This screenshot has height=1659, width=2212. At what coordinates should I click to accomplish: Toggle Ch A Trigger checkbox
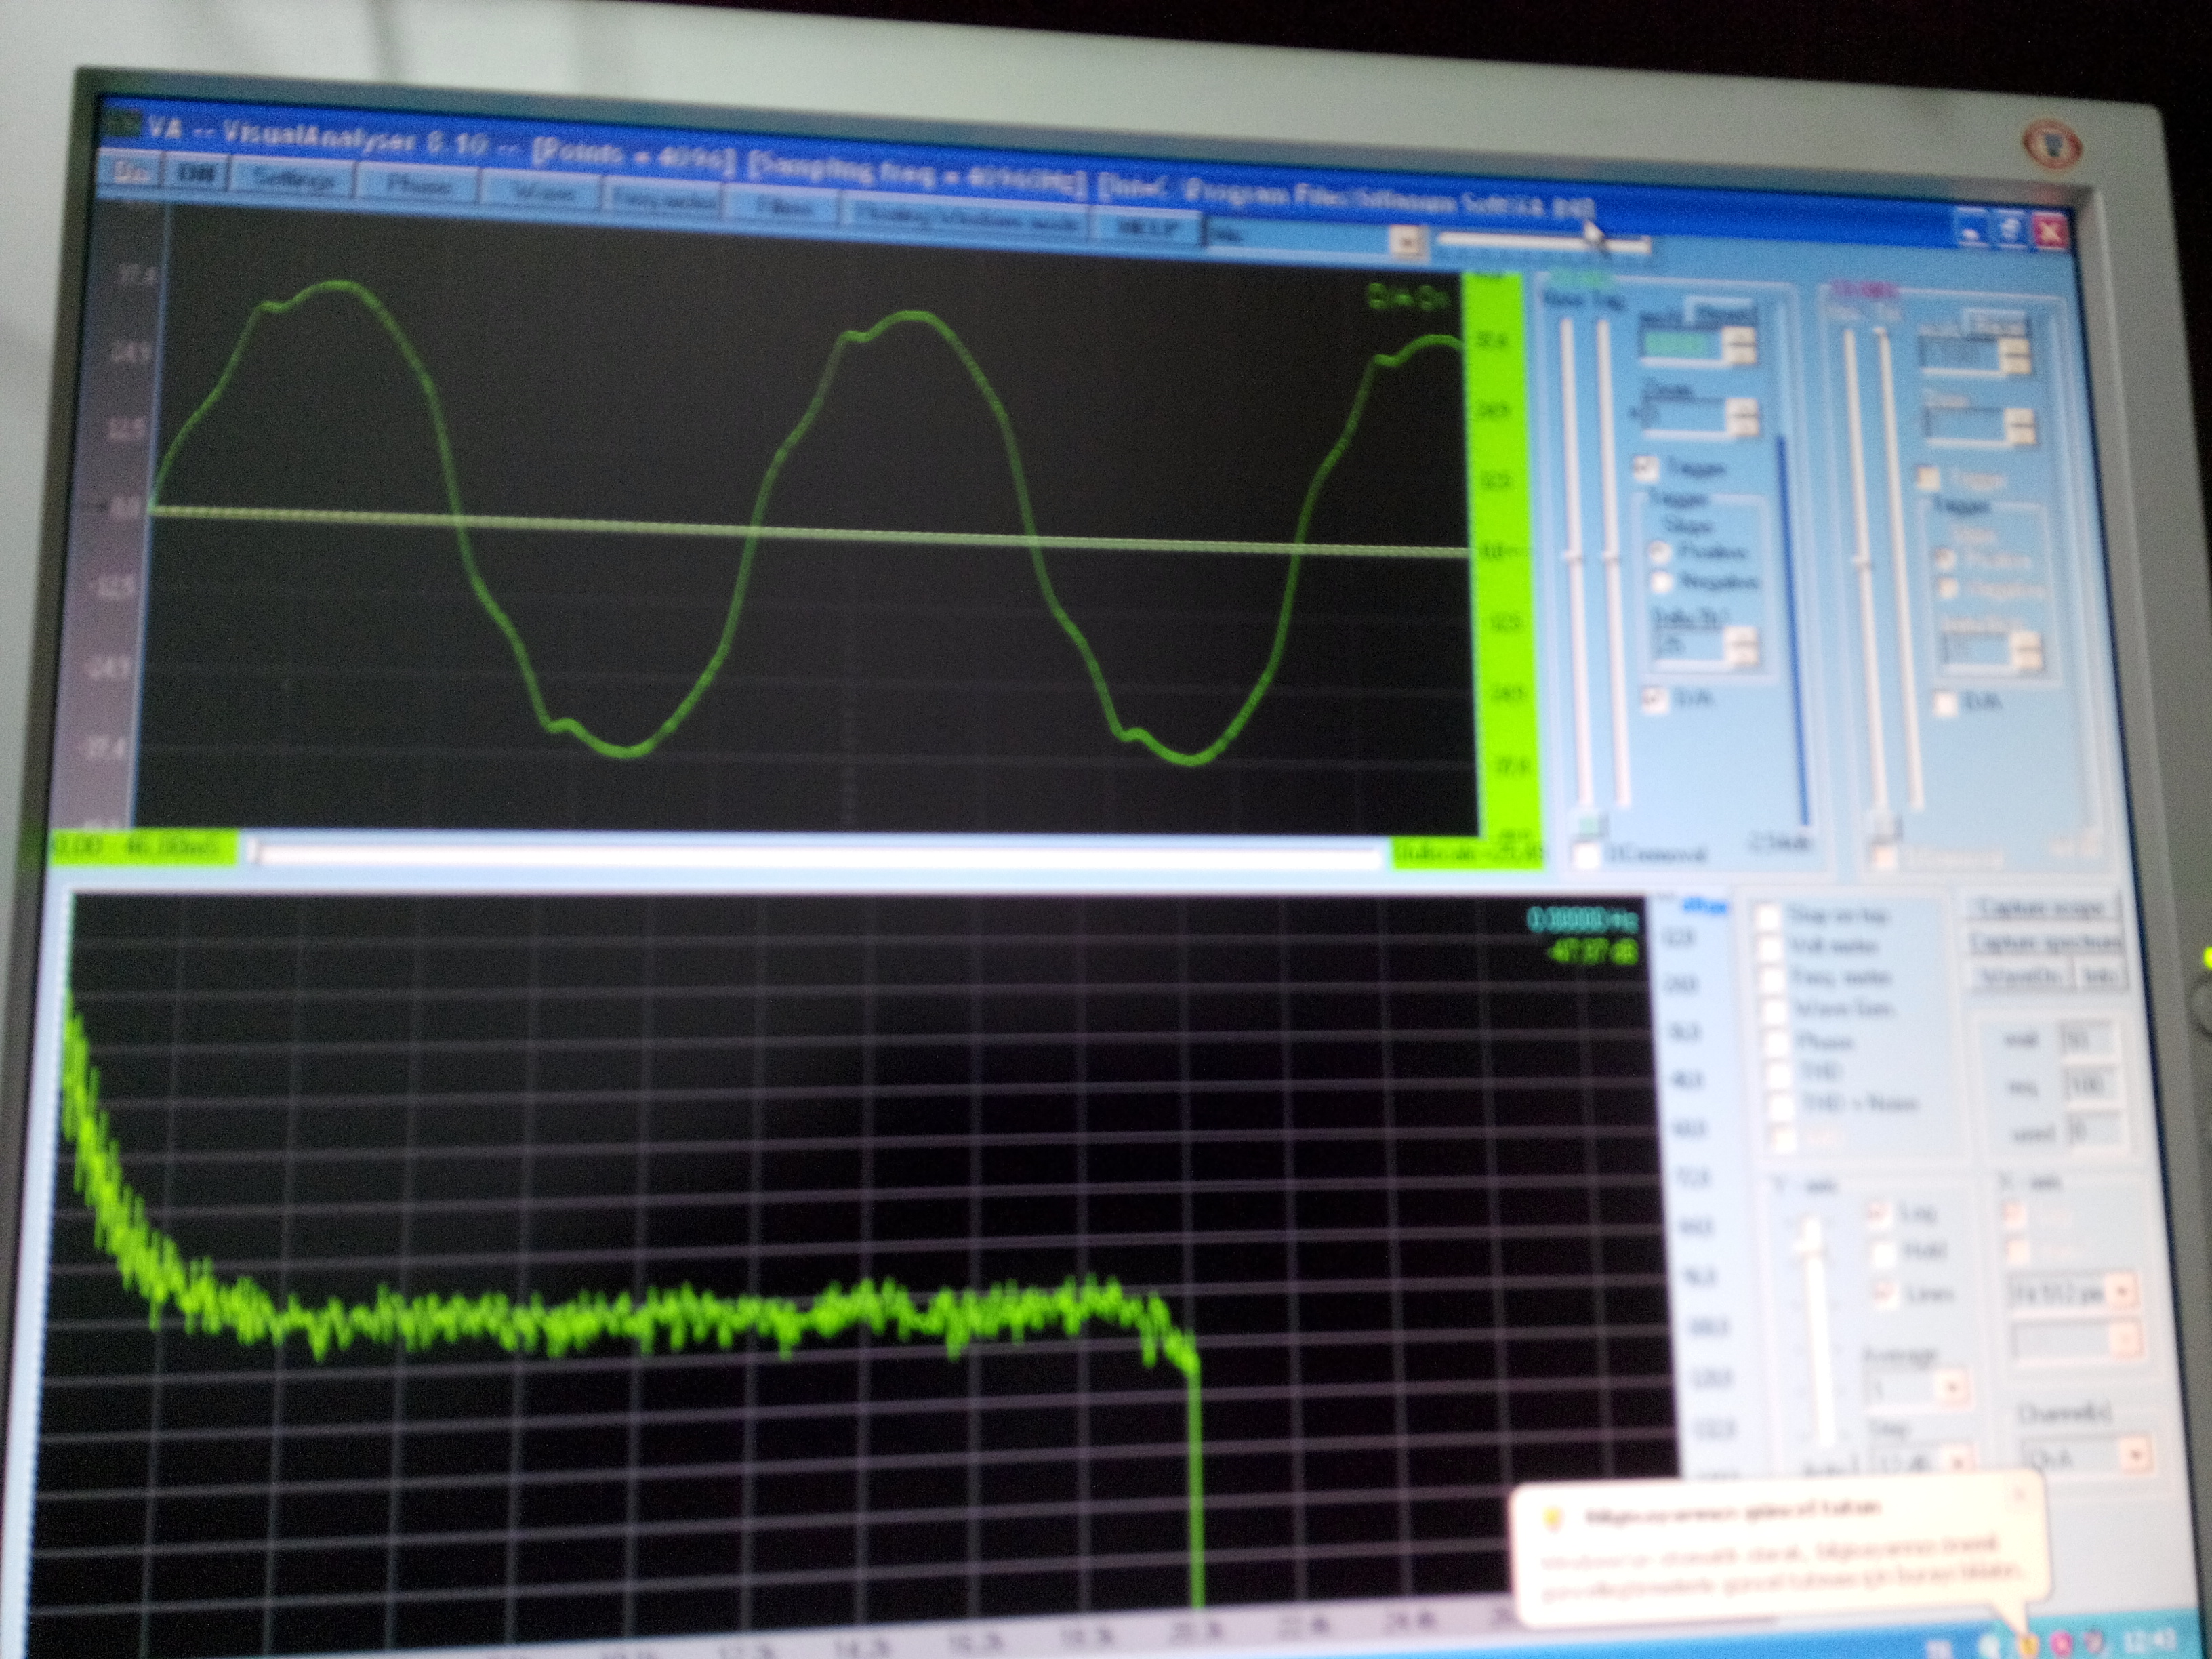1645,467
